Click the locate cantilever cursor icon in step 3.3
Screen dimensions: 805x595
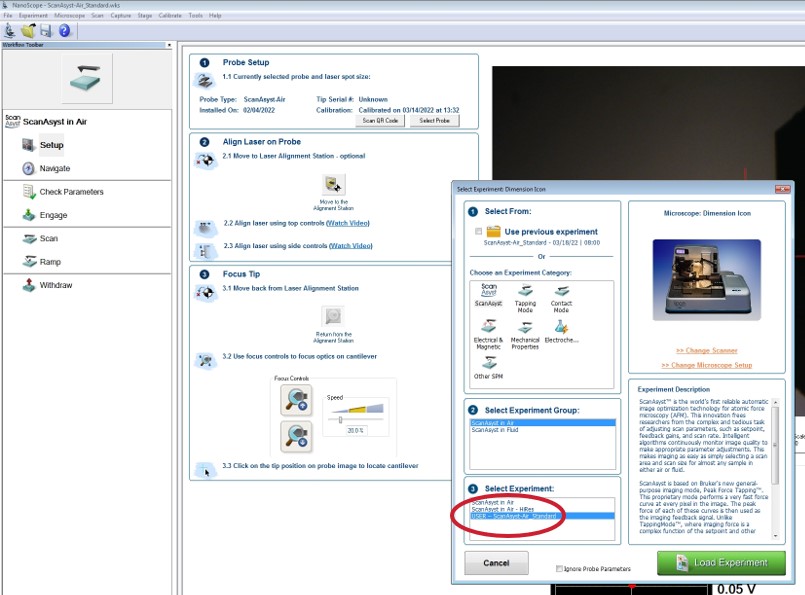pyautogui.click(x=205, y=469)
